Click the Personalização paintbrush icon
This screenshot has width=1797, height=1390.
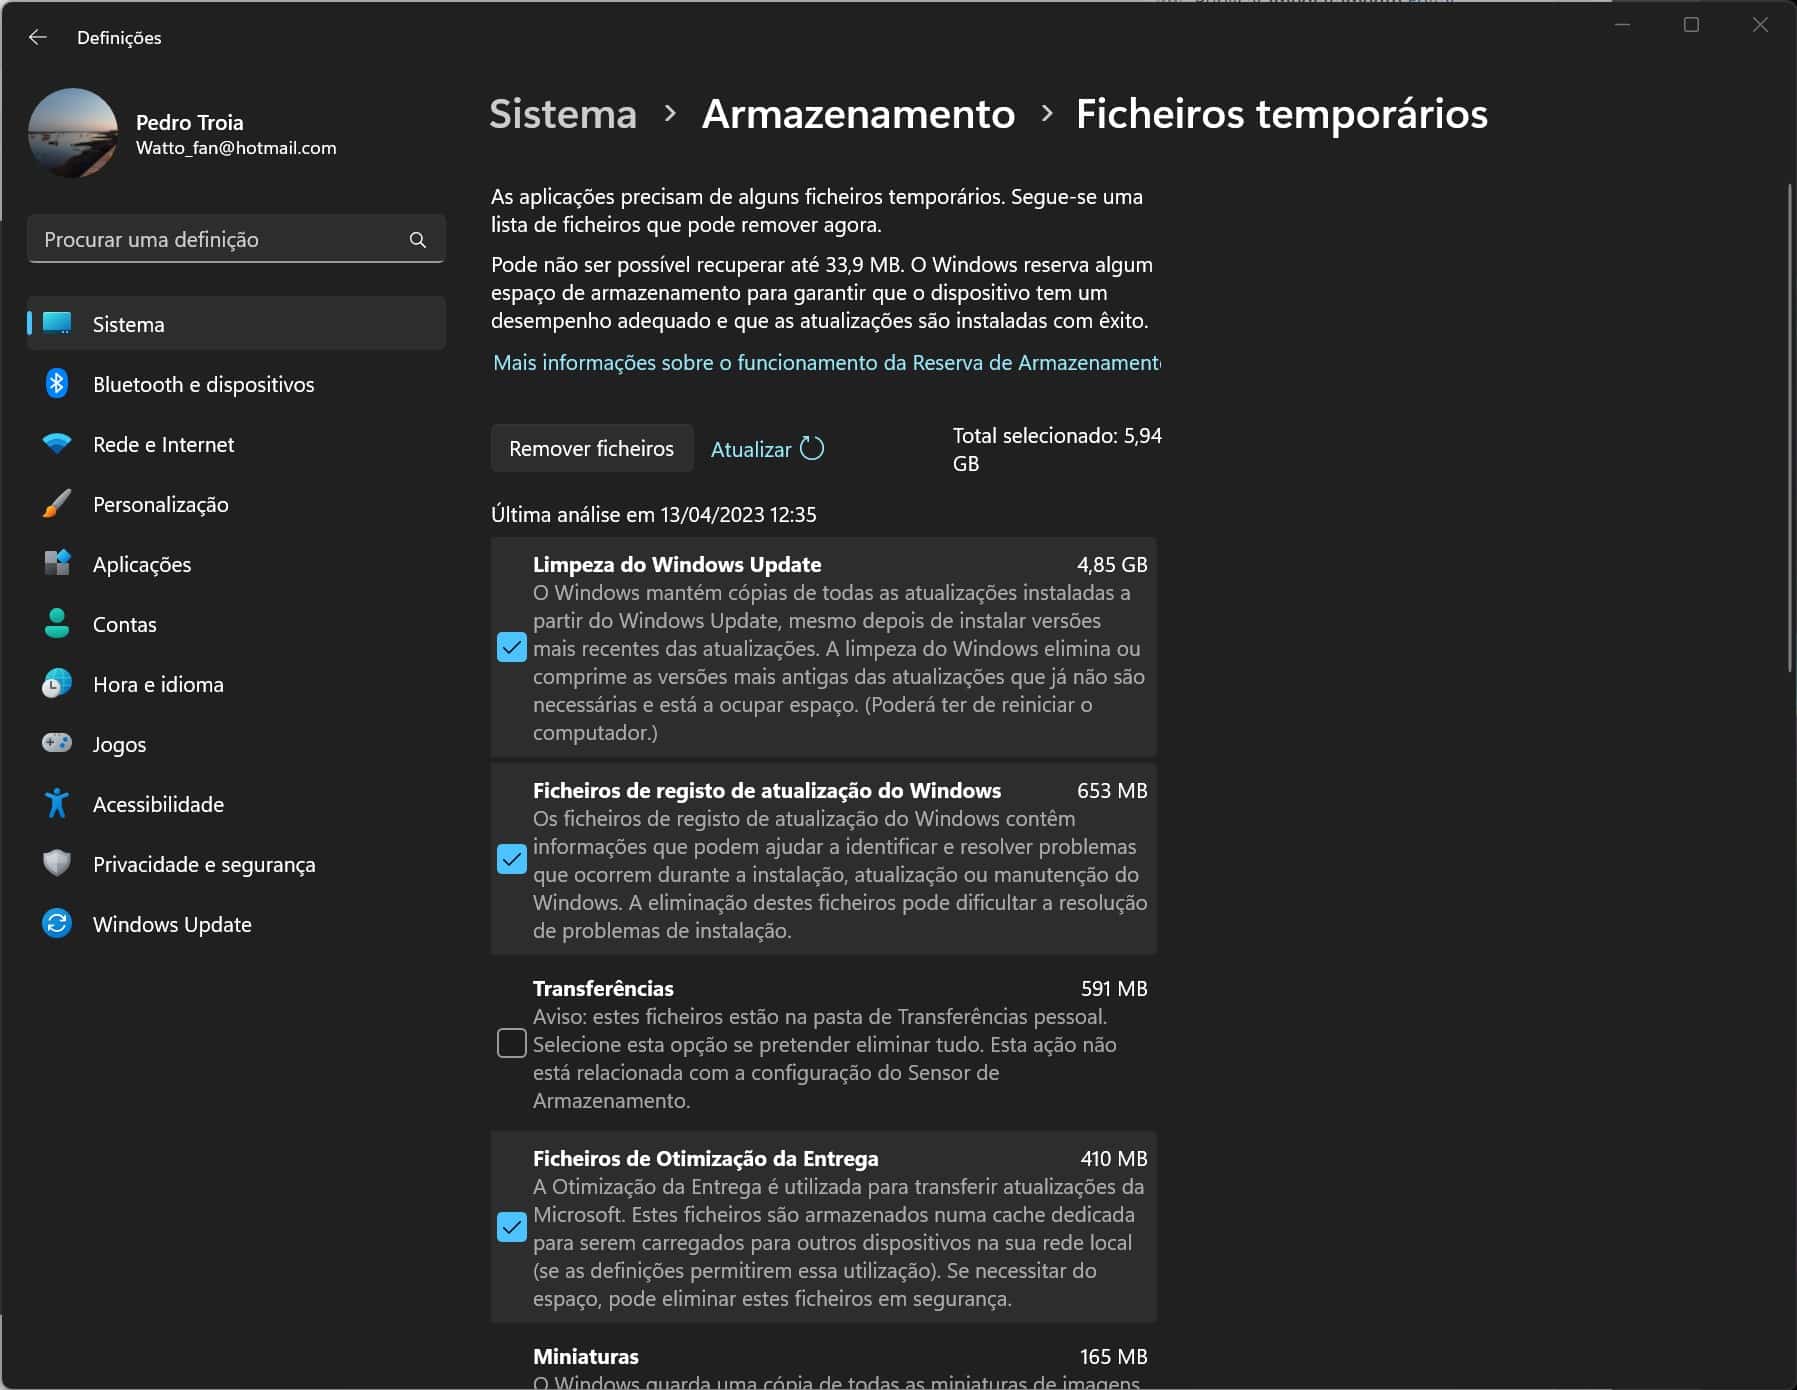[57, 504]
